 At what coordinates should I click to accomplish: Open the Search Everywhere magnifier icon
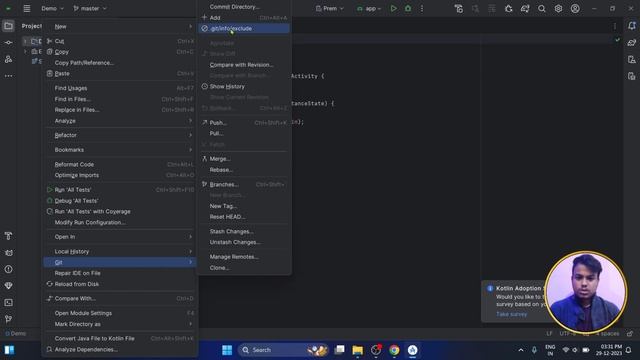tap(542, 8)
